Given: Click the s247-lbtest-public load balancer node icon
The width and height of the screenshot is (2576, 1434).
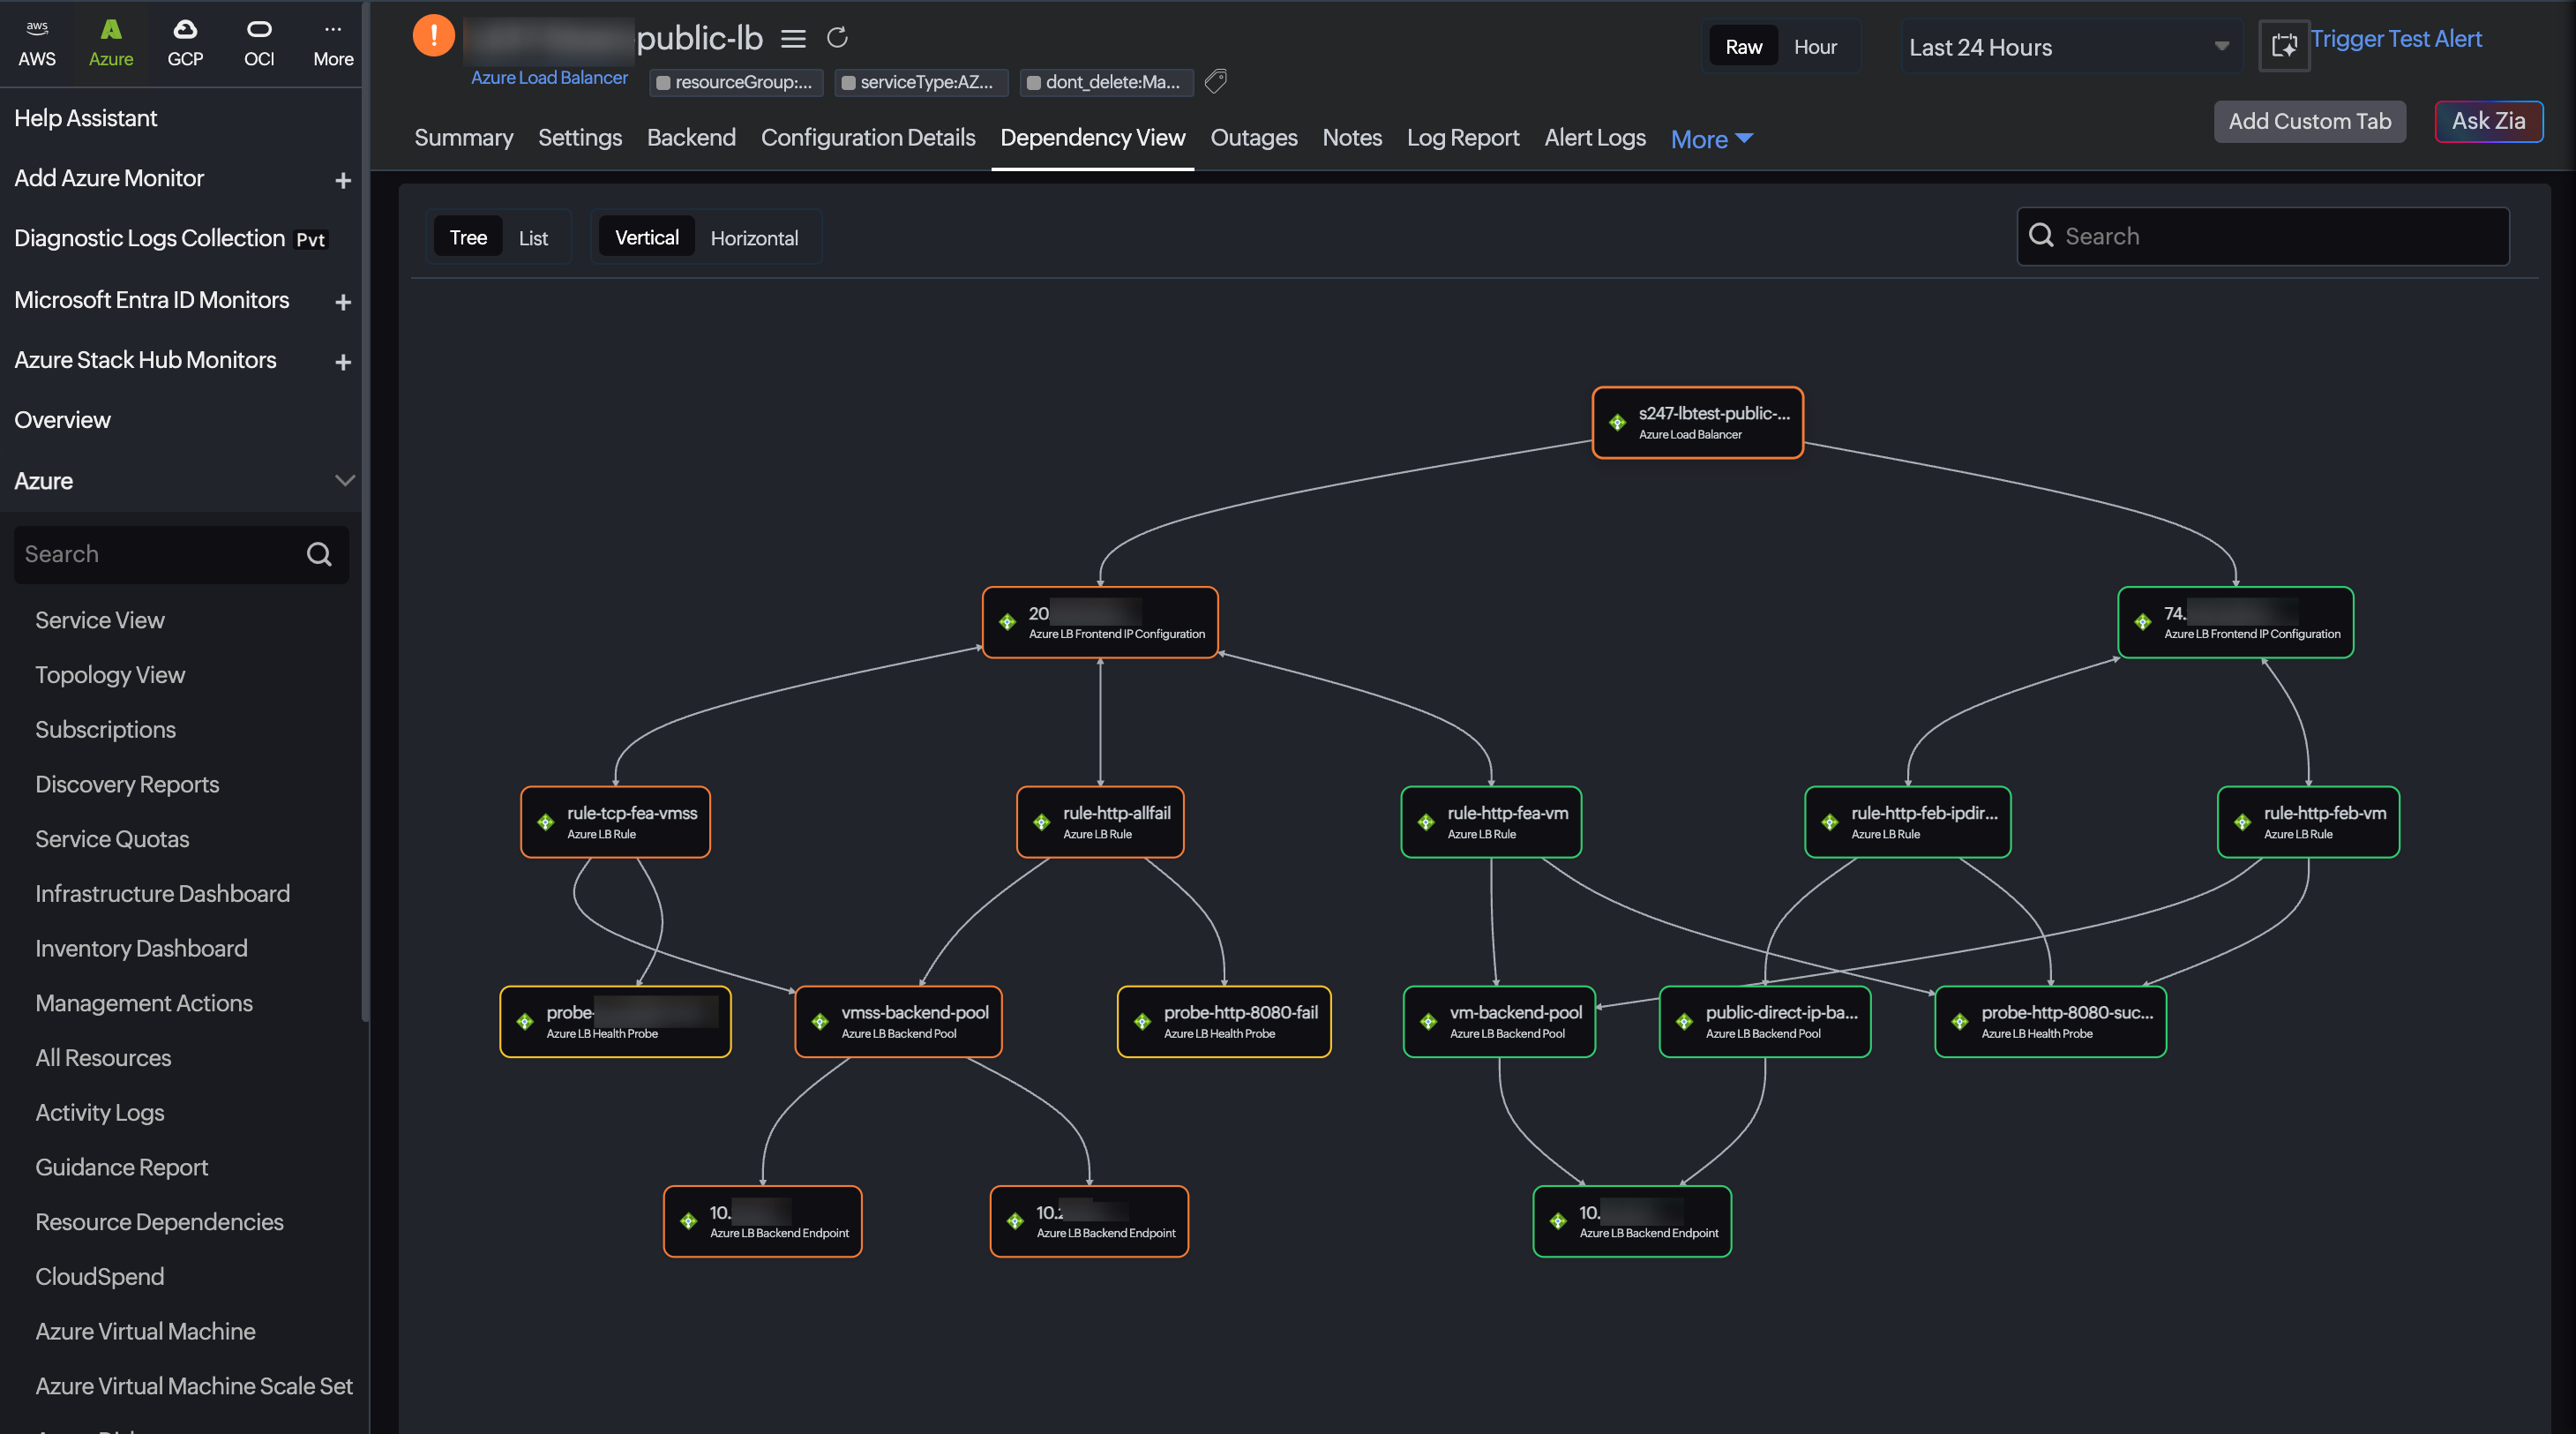Looking at the screenshot, I should coord(1617,423).
